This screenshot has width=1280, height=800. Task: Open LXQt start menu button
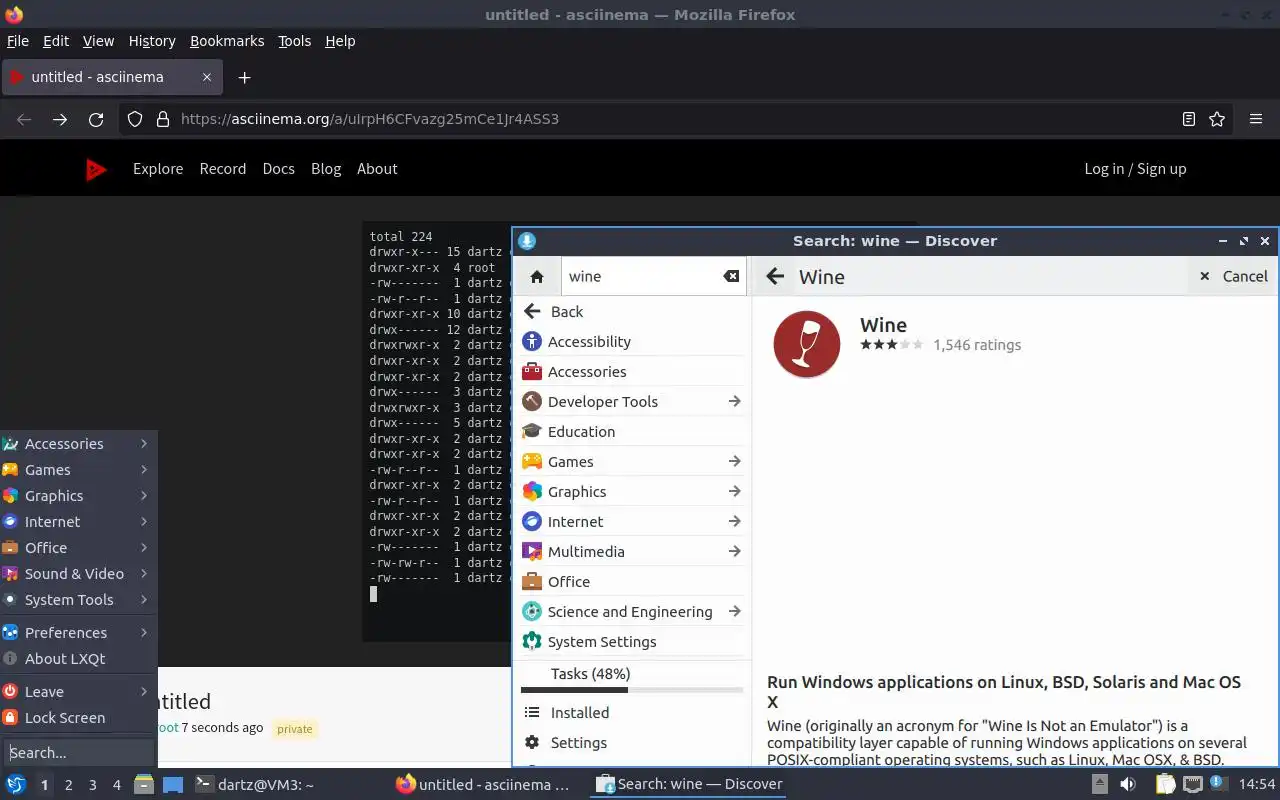point(16,785)
